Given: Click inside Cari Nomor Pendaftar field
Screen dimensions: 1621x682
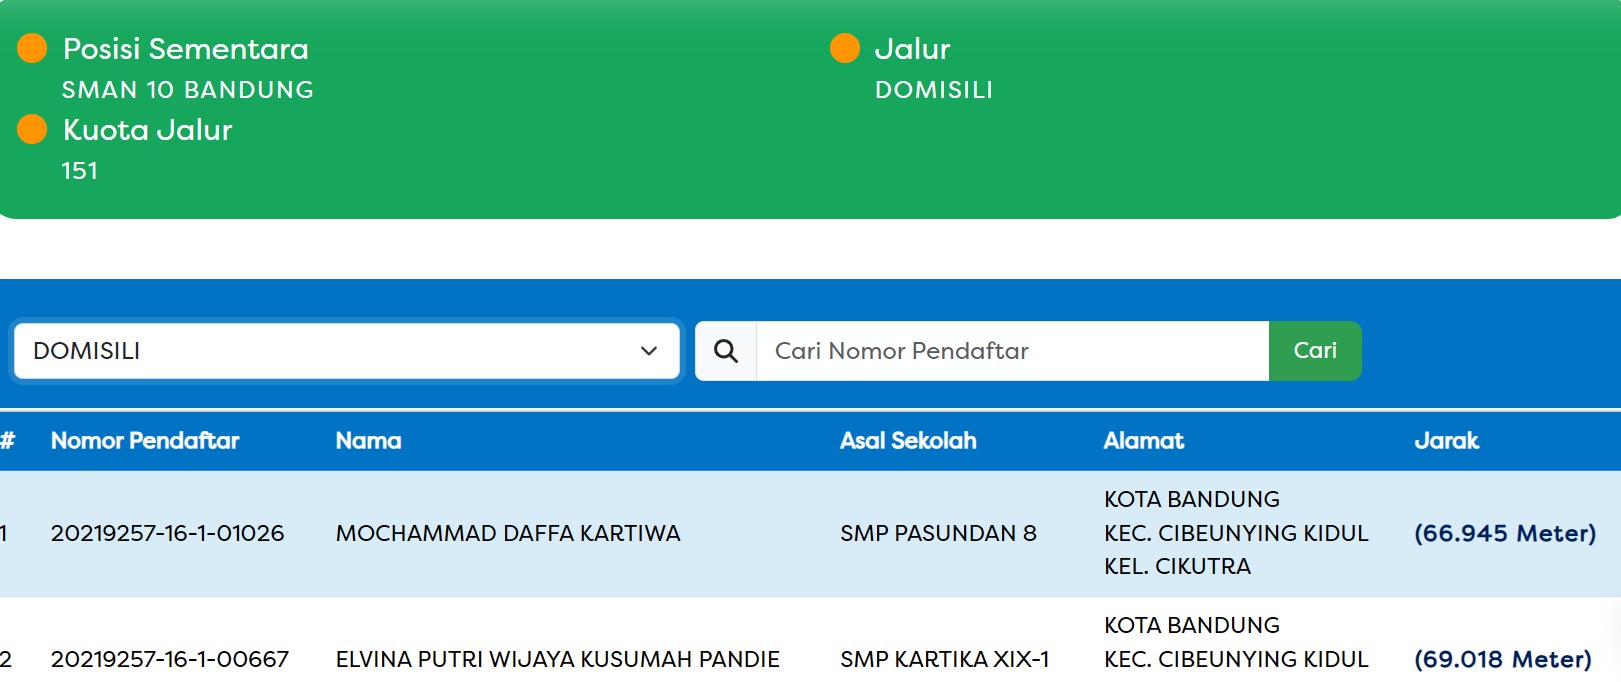Looking at the screenshot, I should (1012, 351).
